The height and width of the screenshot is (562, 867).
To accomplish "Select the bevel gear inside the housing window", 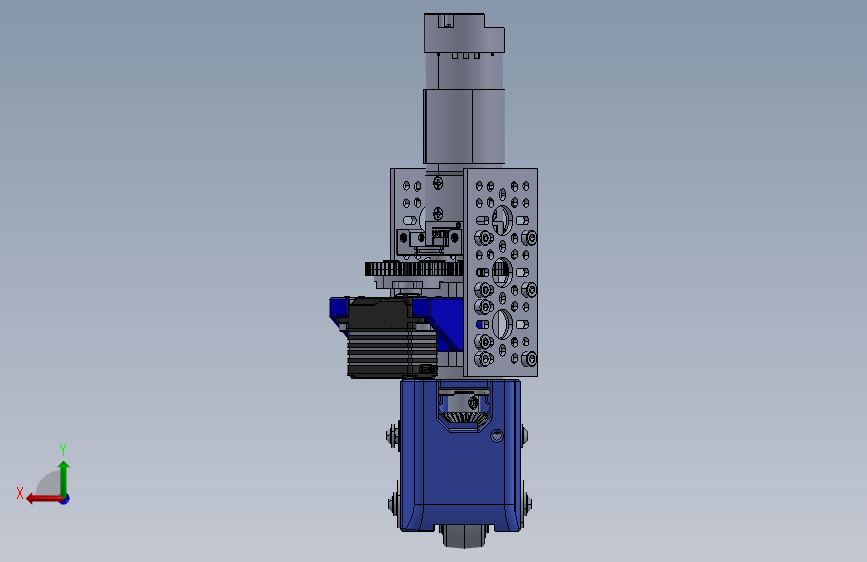I will coord(462,418).
